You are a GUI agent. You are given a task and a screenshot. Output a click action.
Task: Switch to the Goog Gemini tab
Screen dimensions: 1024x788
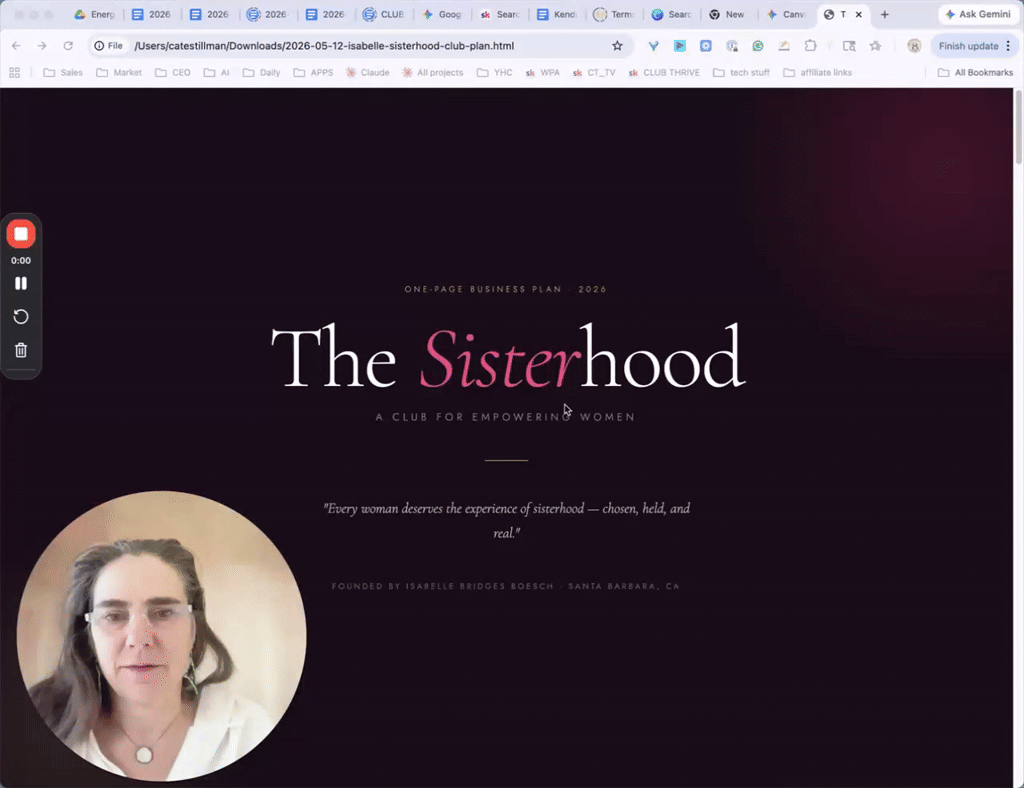tap(442, 14)
